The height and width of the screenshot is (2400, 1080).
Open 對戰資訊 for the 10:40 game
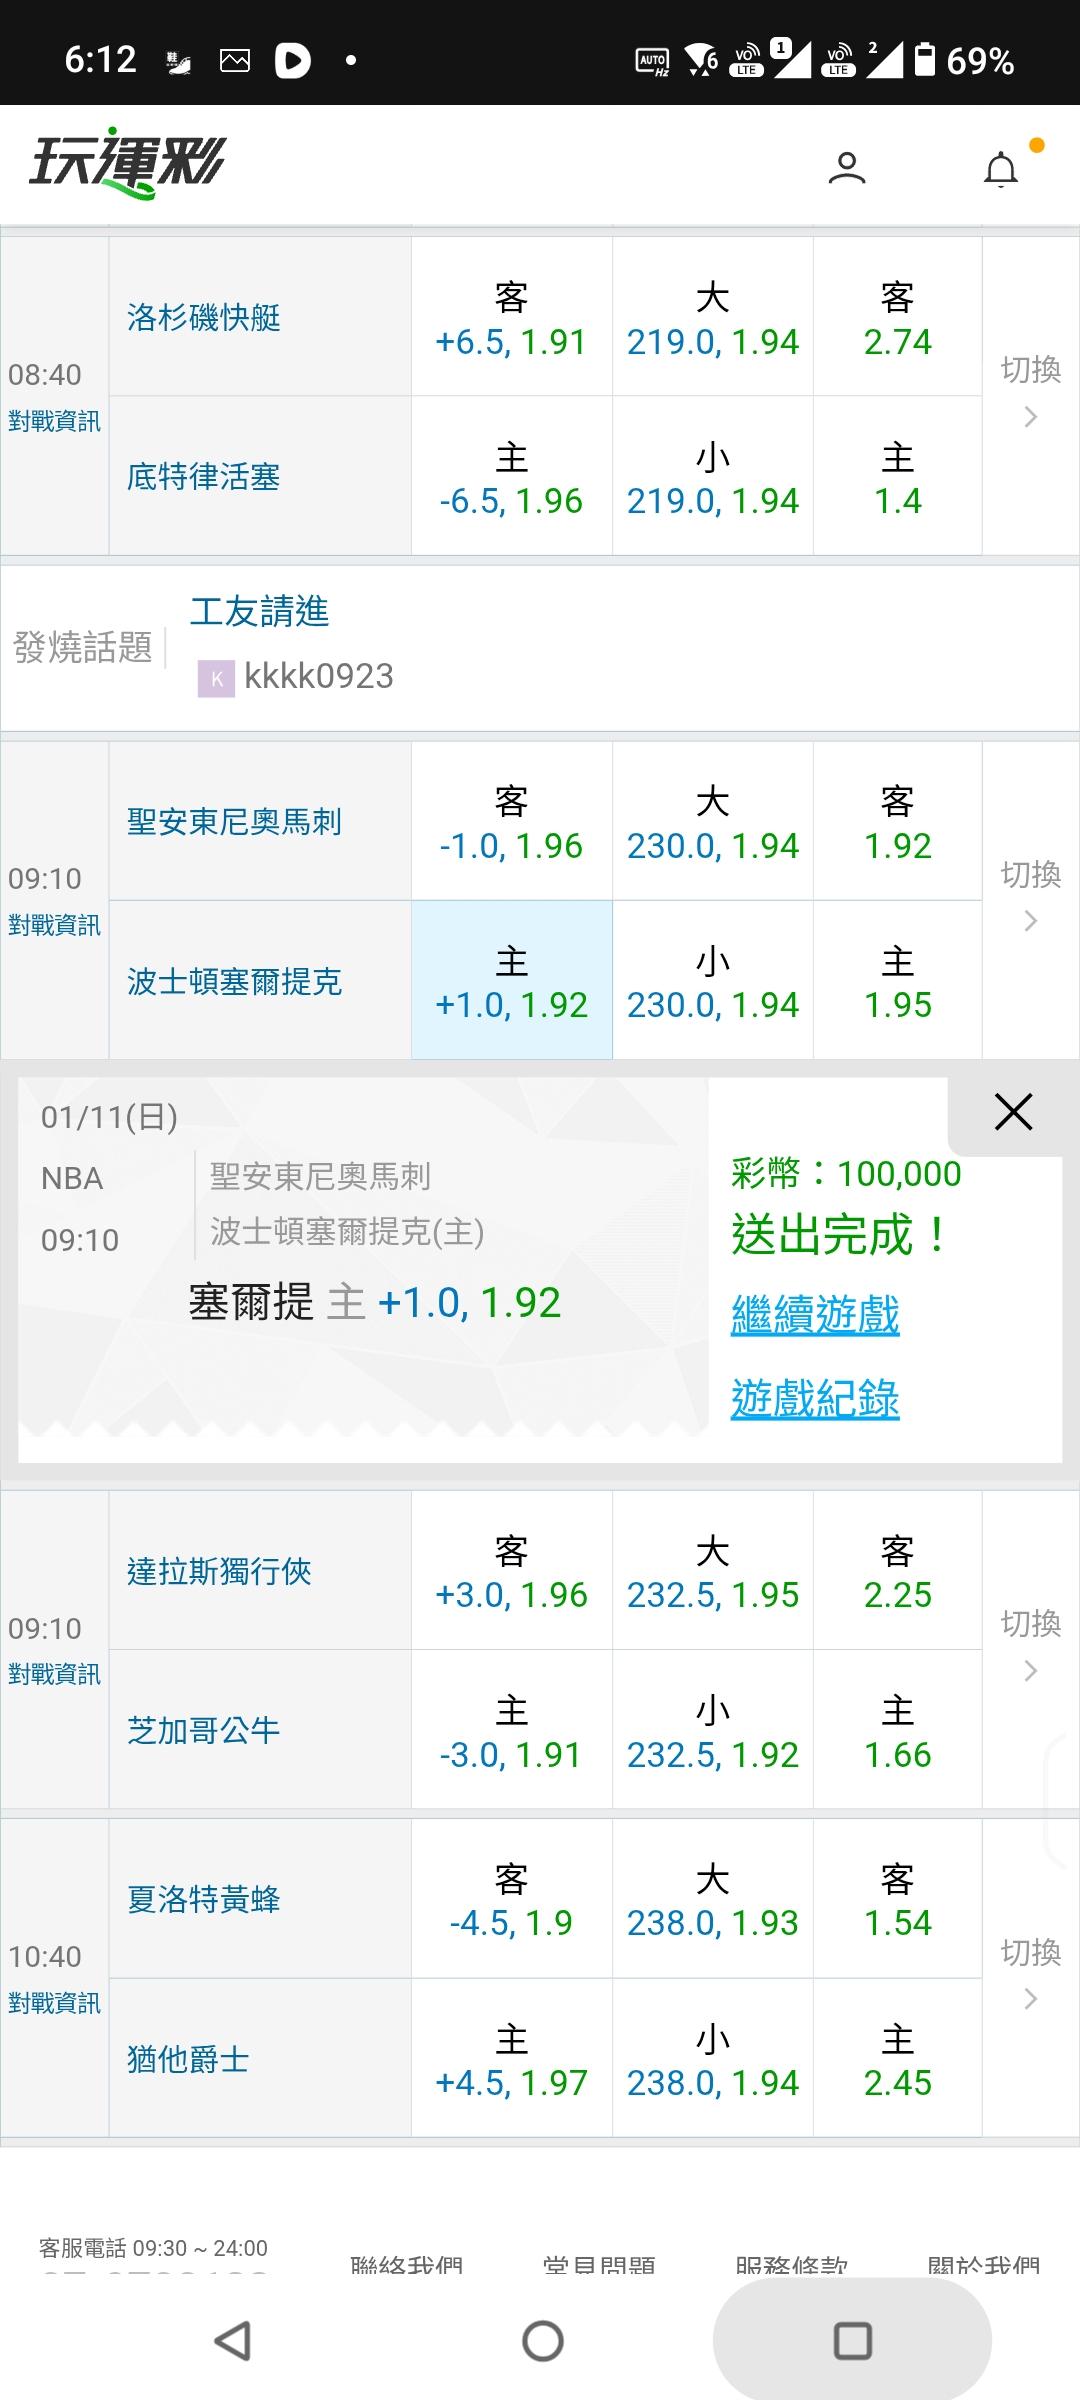(54, 2003)
